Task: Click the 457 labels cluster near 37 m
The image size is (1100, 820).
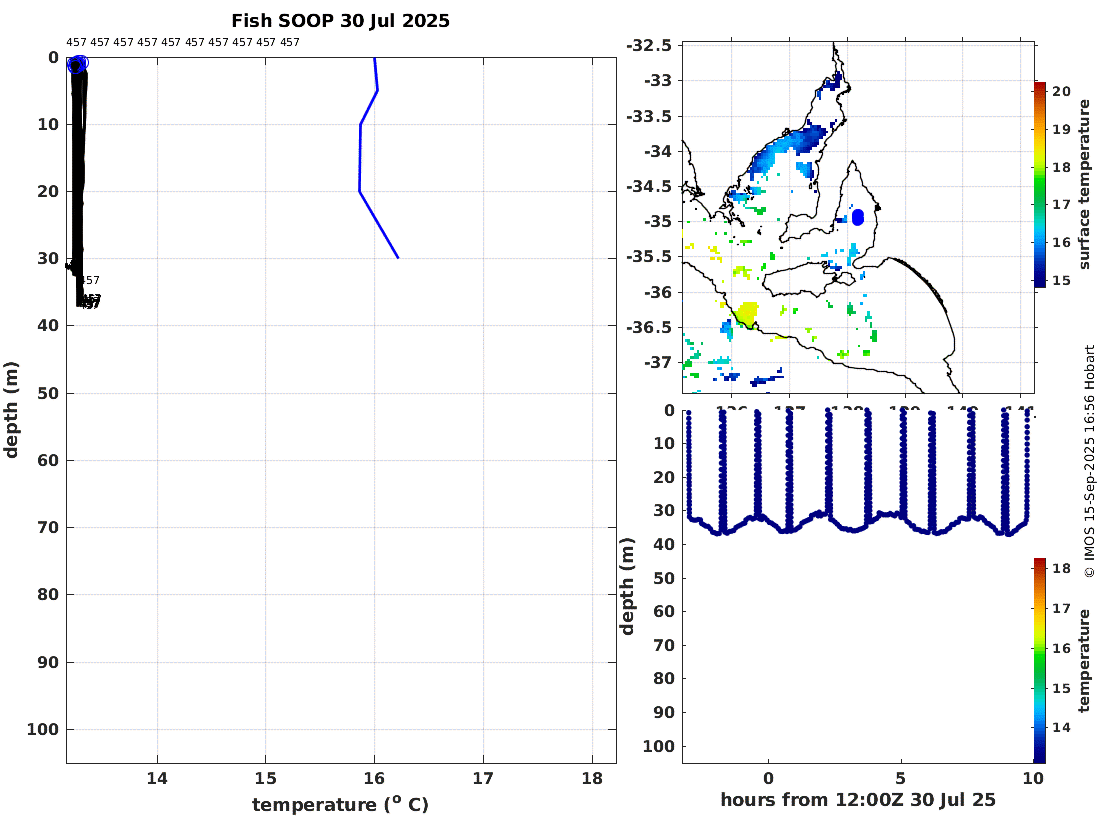Action: (89, 302)
